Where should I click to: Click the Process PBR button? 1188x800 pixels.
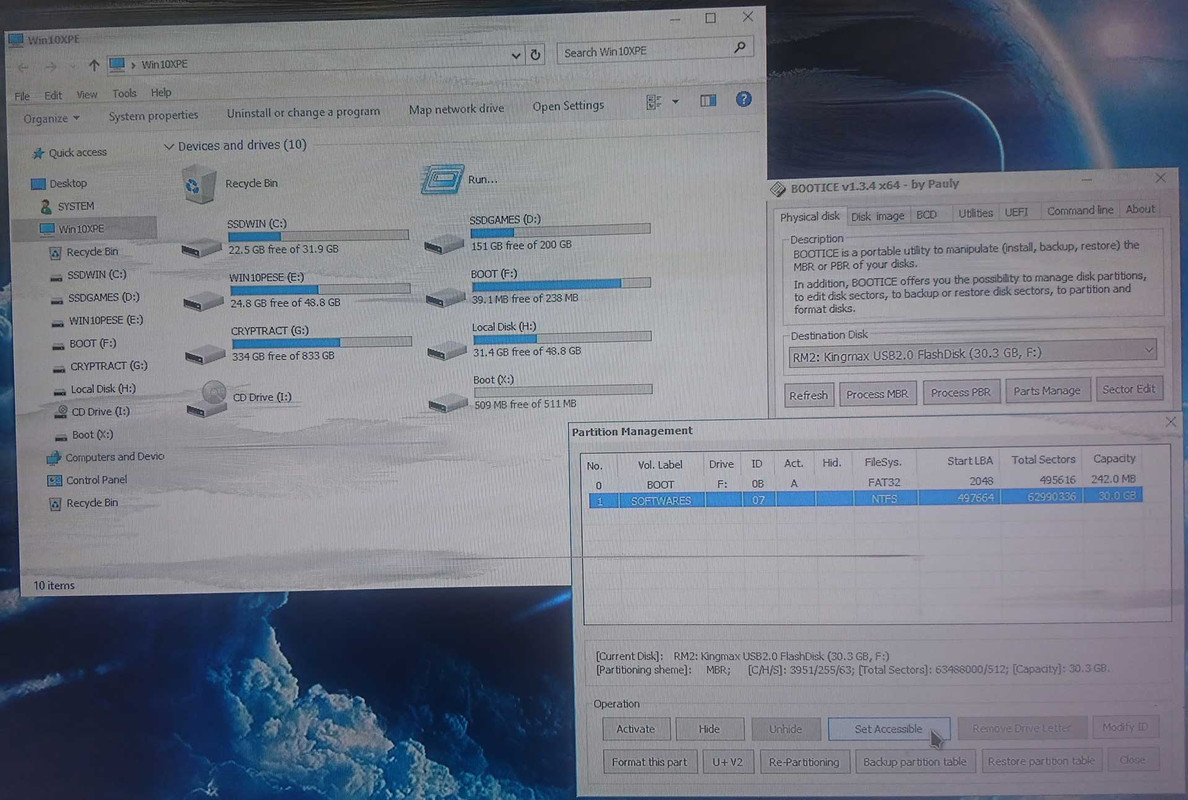point(960,392)
